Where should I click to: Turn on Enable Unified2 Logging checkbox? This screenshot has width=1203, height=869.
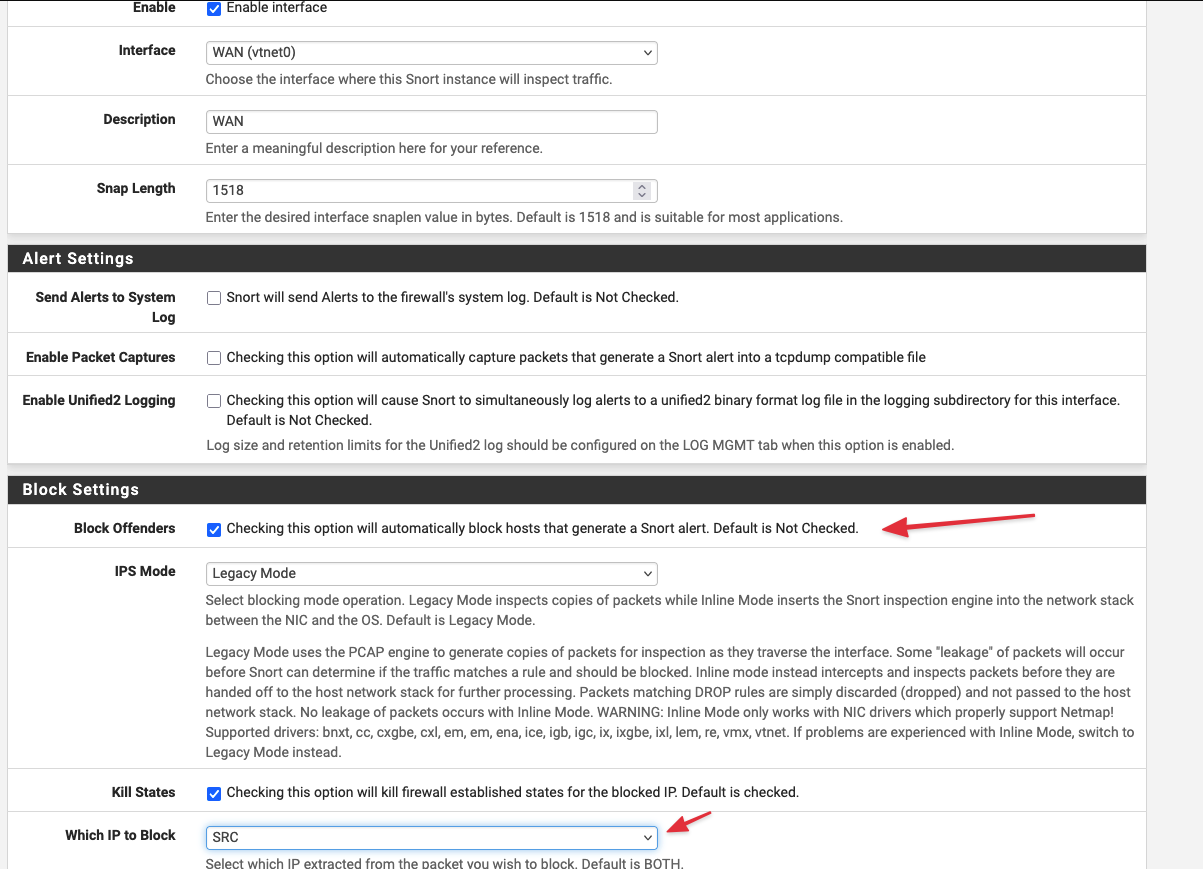pos(214,401)
